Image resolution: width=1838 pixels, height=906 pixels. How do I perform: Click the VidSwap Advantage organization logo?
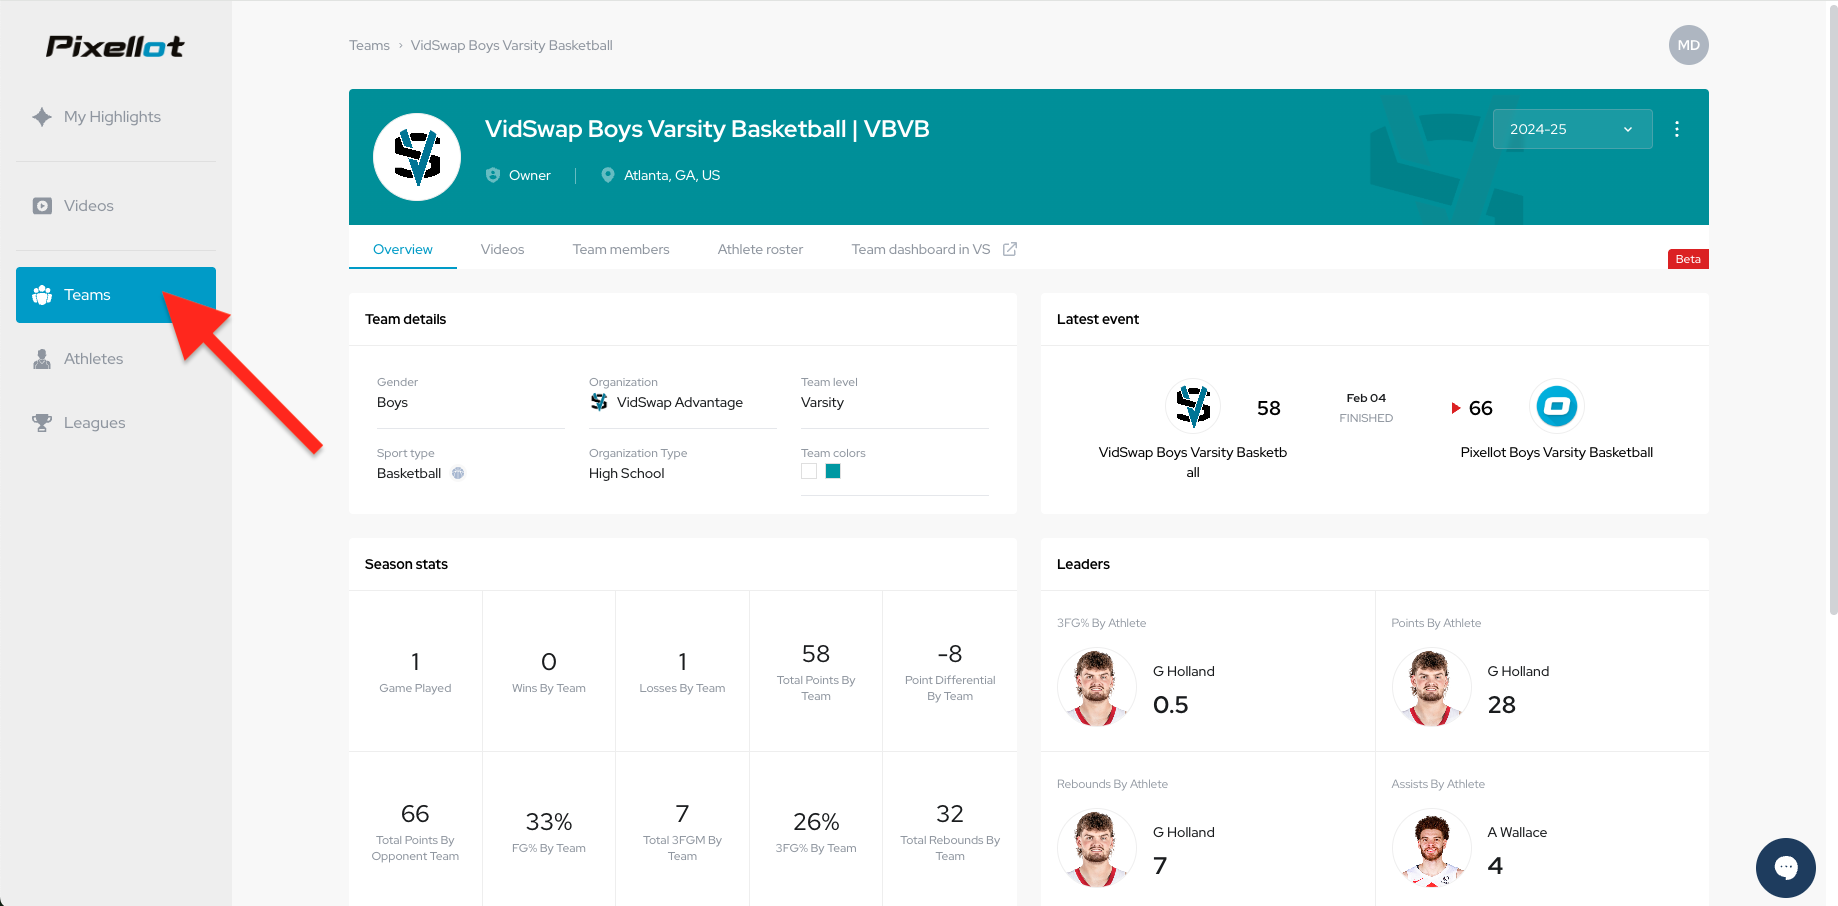(599, 402)
